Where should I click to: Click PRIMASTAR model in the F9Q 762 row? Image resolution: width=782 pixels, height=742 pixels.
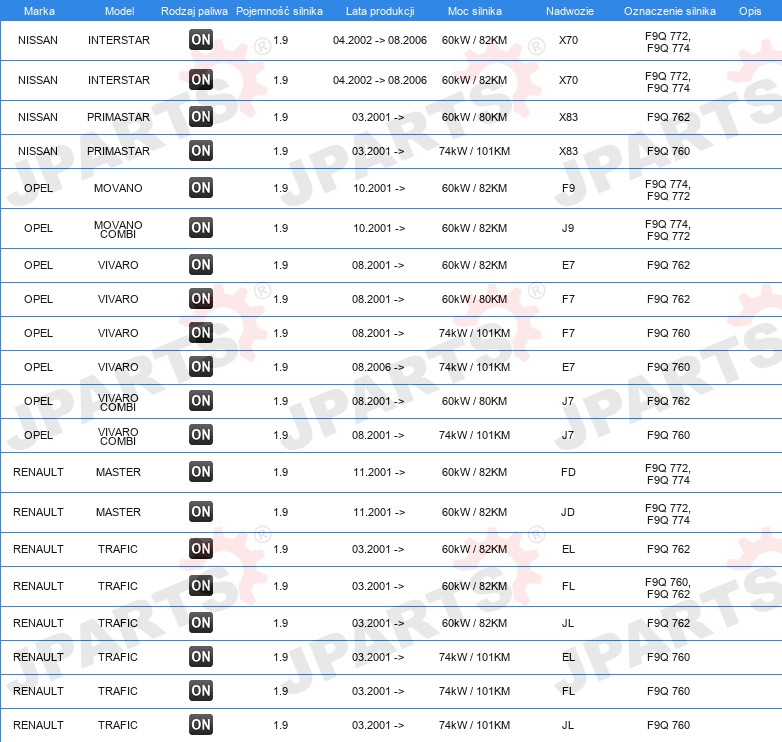click(118, 117)
